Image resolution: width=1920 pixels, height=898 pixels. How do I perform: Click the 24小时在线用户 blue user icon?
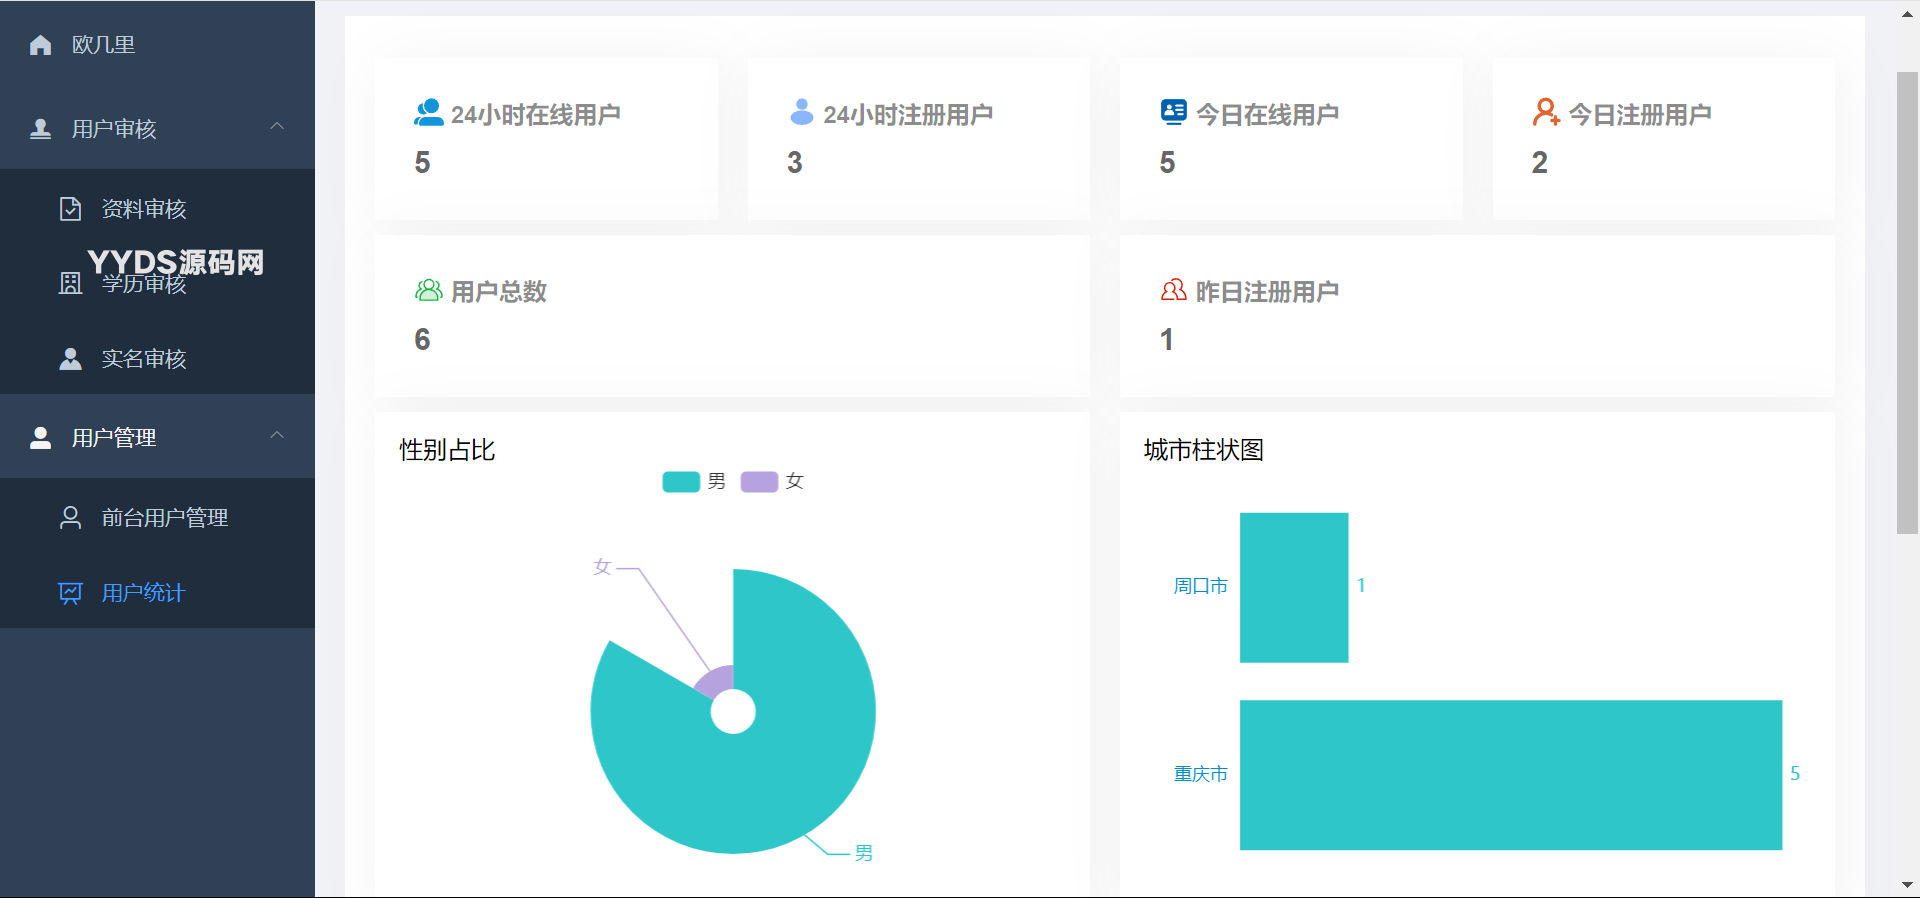[x=428, y=113]
